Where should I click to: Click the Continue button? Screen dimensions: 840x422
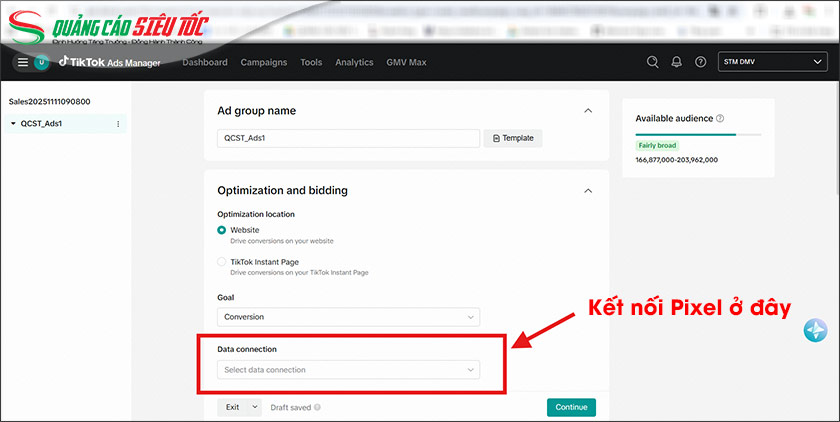(571, 407)
